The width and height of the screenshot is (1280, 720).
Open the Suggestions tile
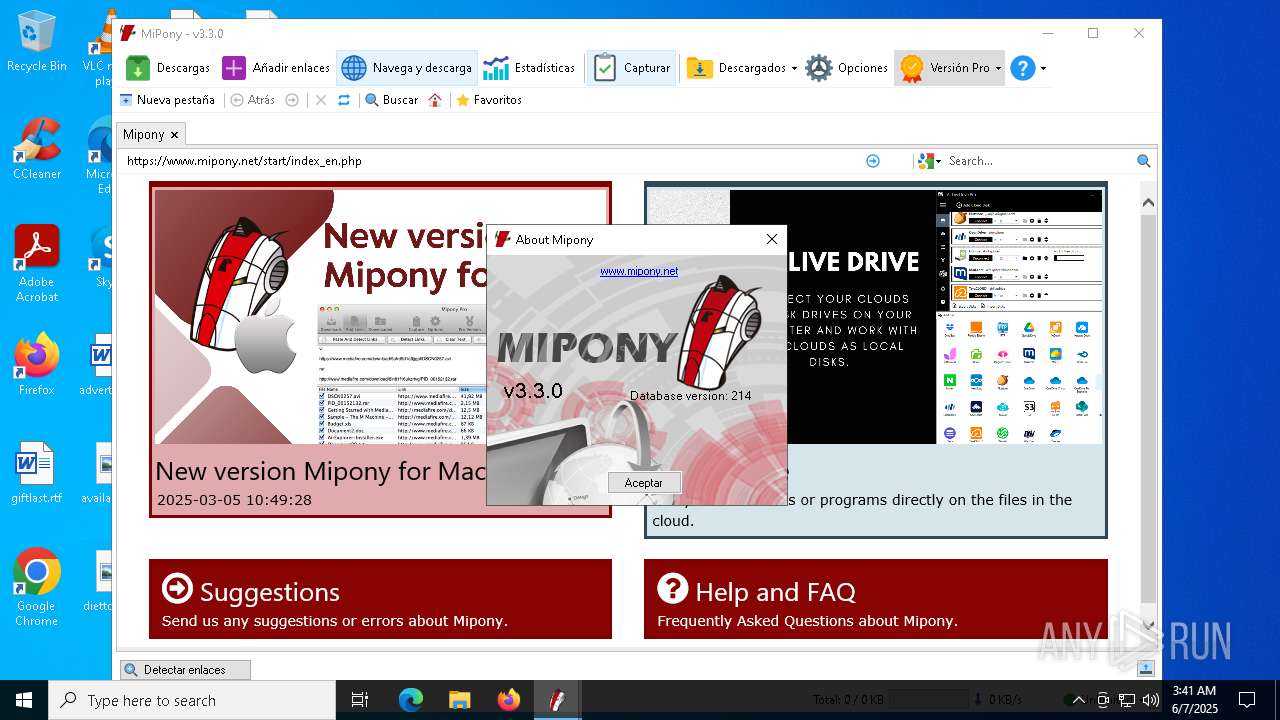(380, 598)
